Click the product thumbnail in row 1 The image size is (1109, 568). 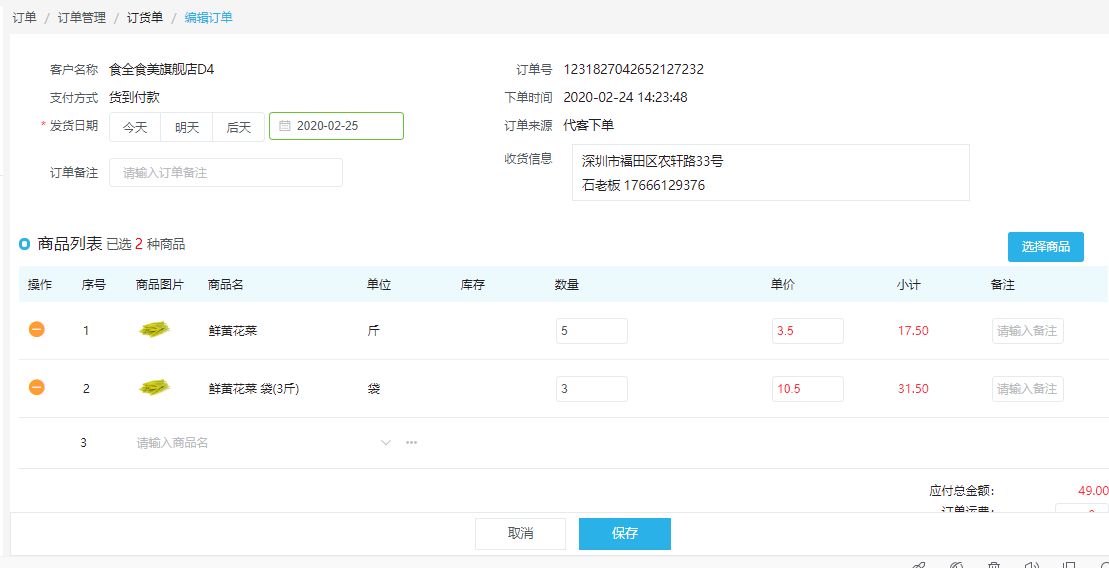tap(155, 329)
